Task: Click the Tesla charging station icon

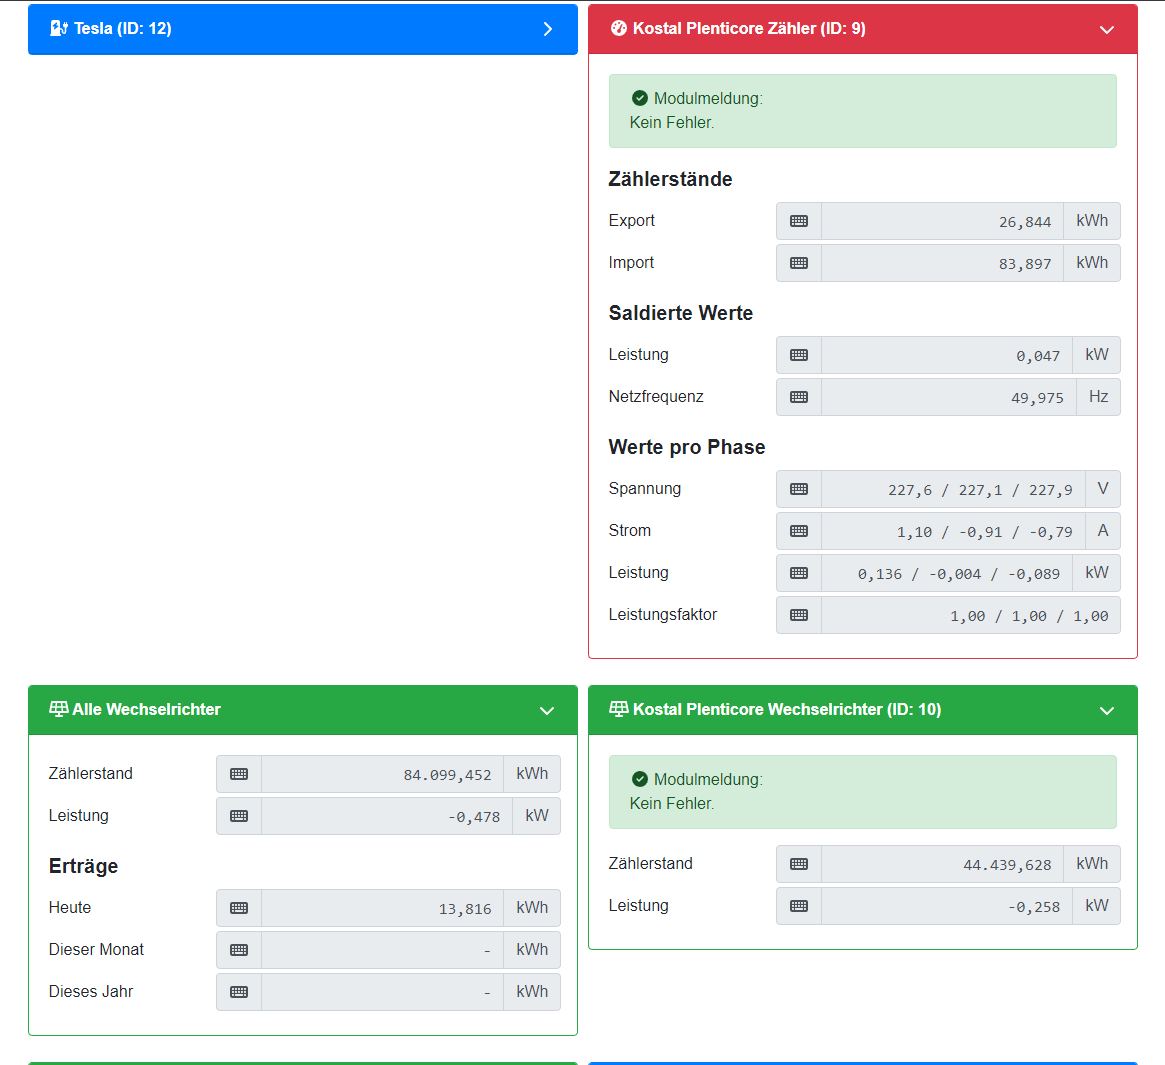Action: 59,28
